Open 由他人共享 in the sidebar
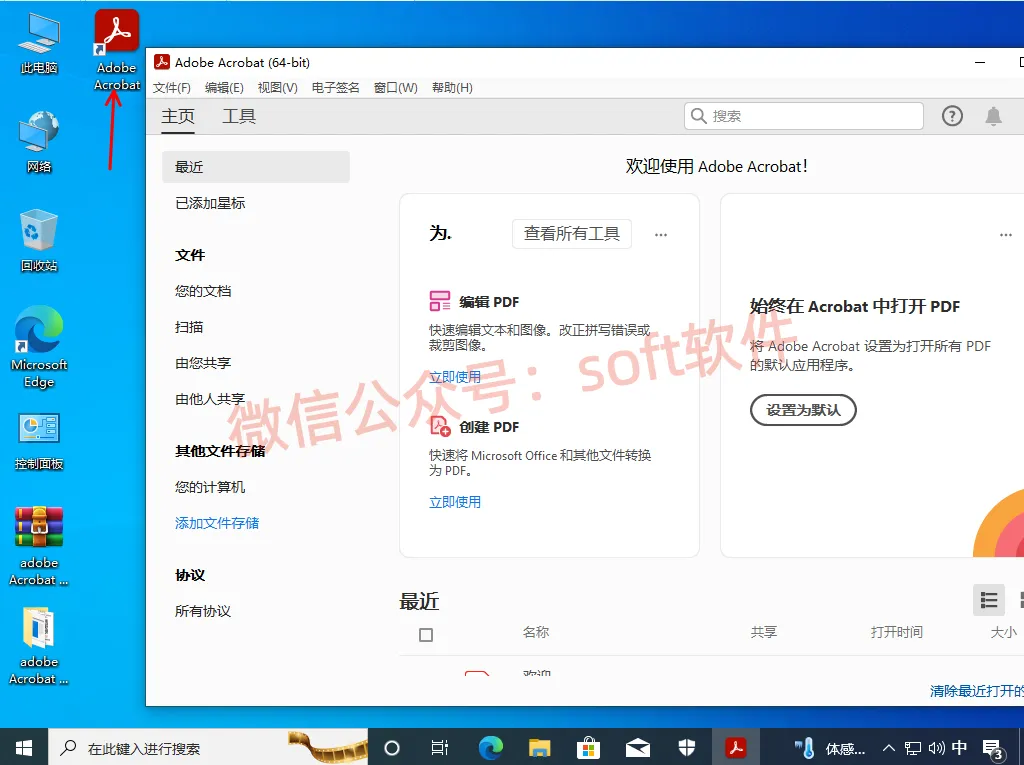The image size is (1024, 765). coord(210,399)
